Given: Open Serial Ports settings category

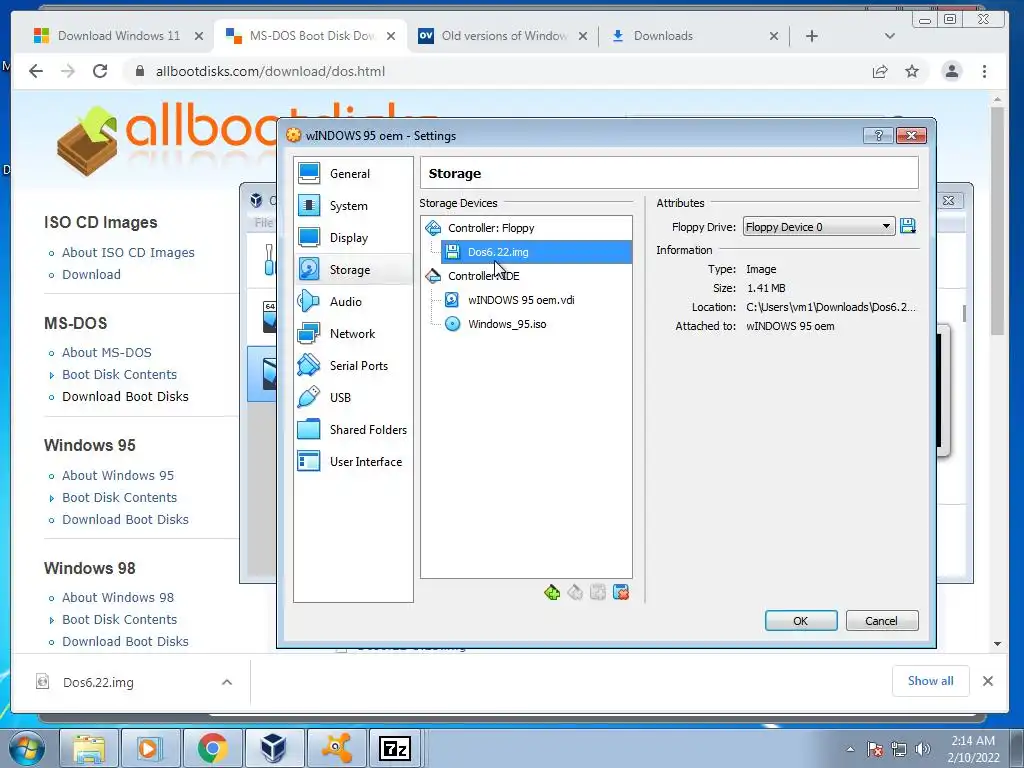Looking at the screenshot, I should coord(353,366).
